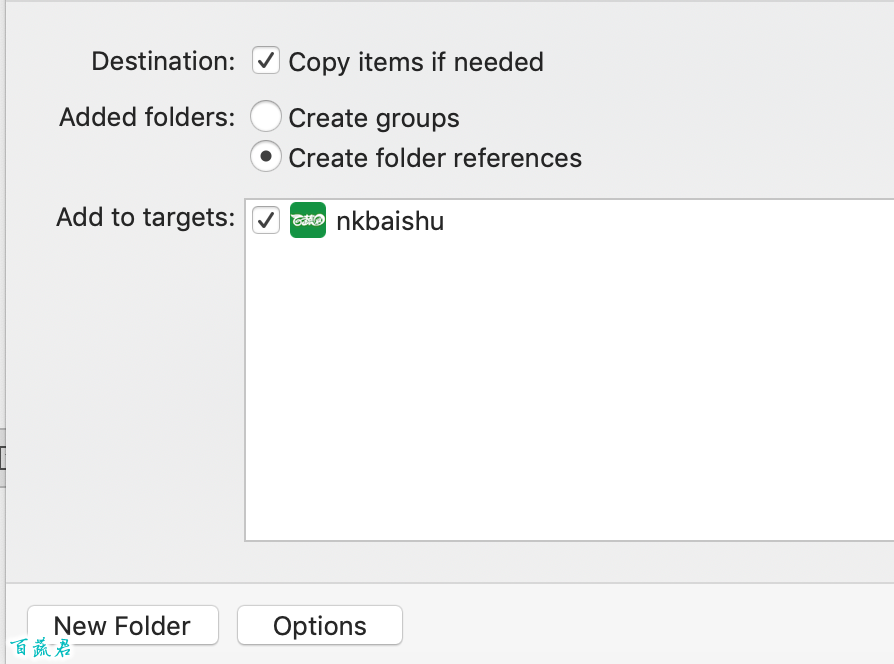Uncheck the nkbaishu target checkbox
This screenshot has width=894, height=664.
tap(266, 220)
